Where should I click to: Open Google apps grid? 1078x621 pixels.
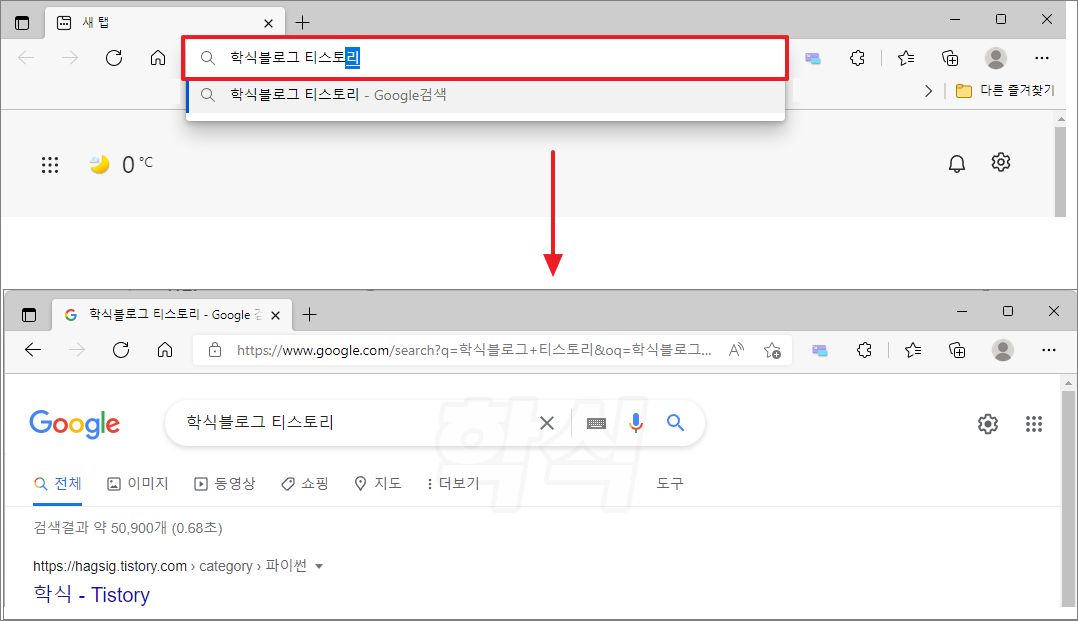coord(1034,424)
